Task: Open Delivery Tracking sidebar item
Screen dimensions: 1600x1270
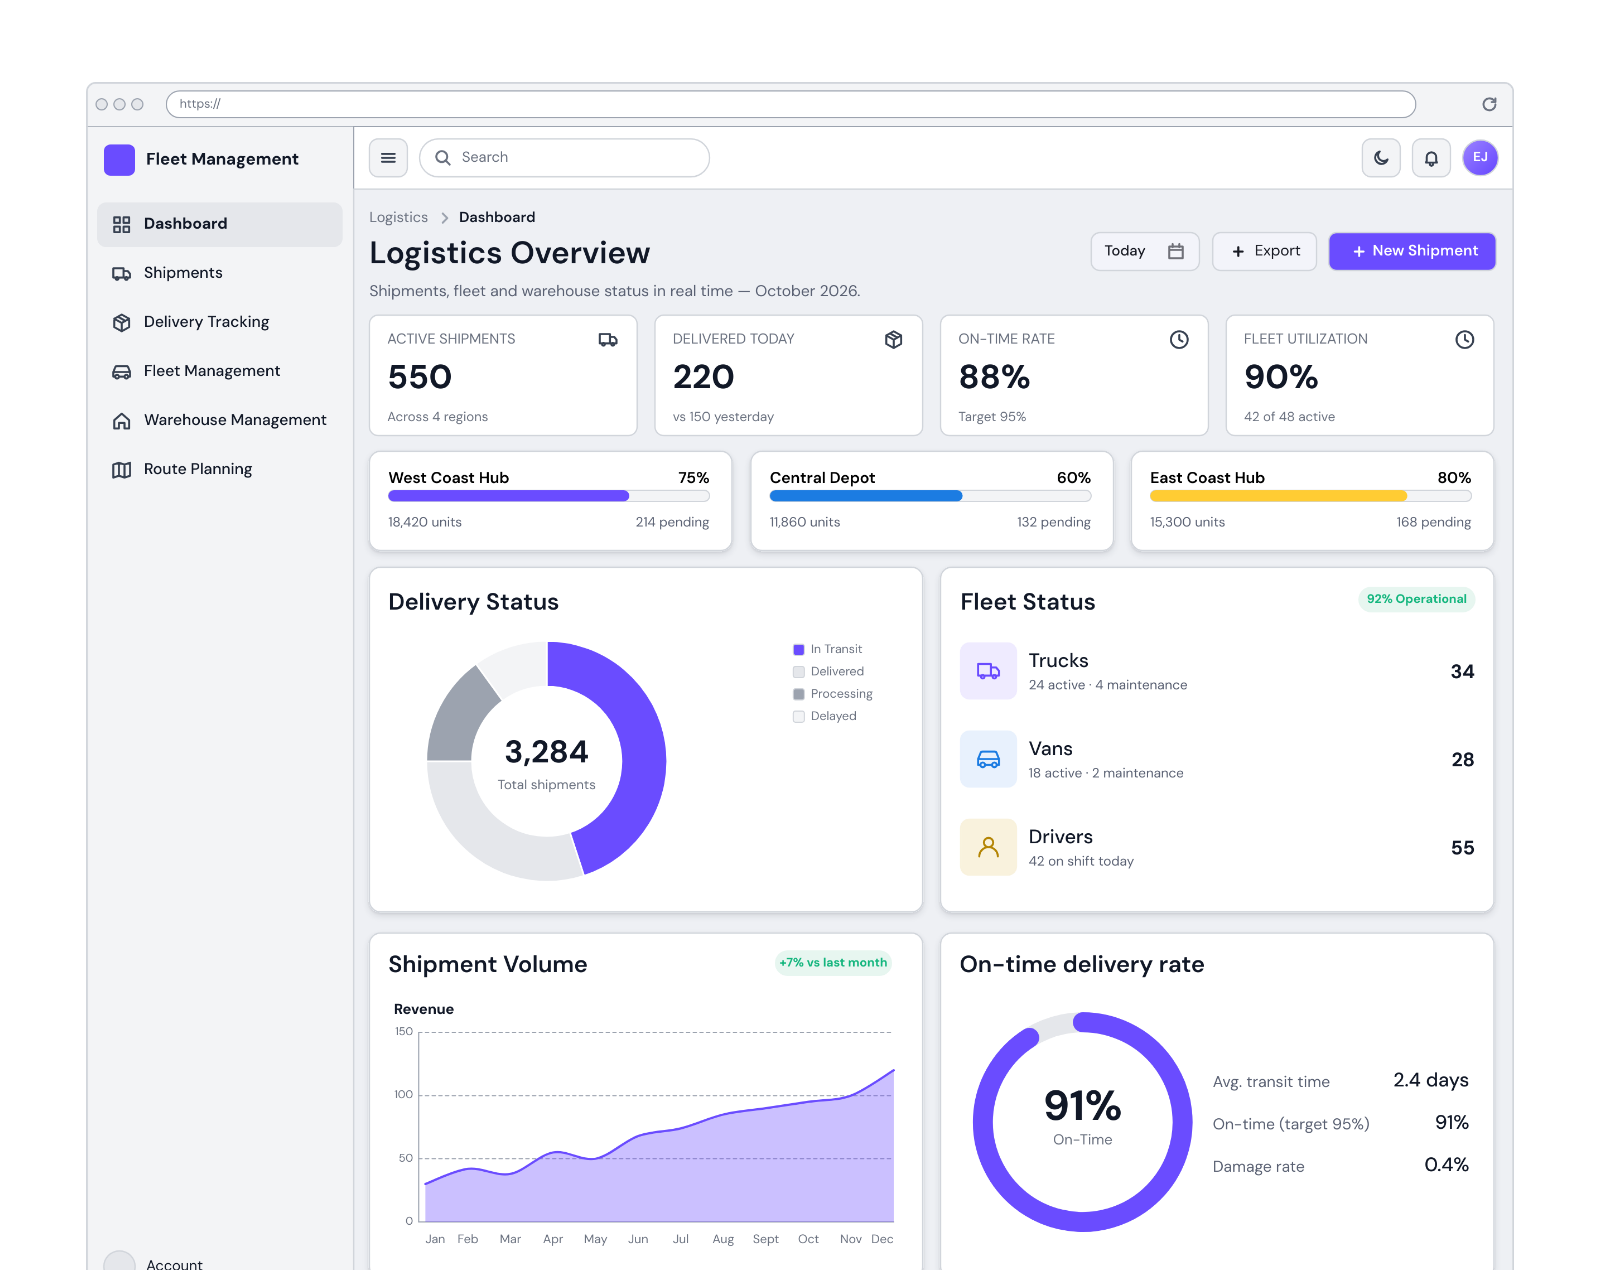Action: click(220, 322)
